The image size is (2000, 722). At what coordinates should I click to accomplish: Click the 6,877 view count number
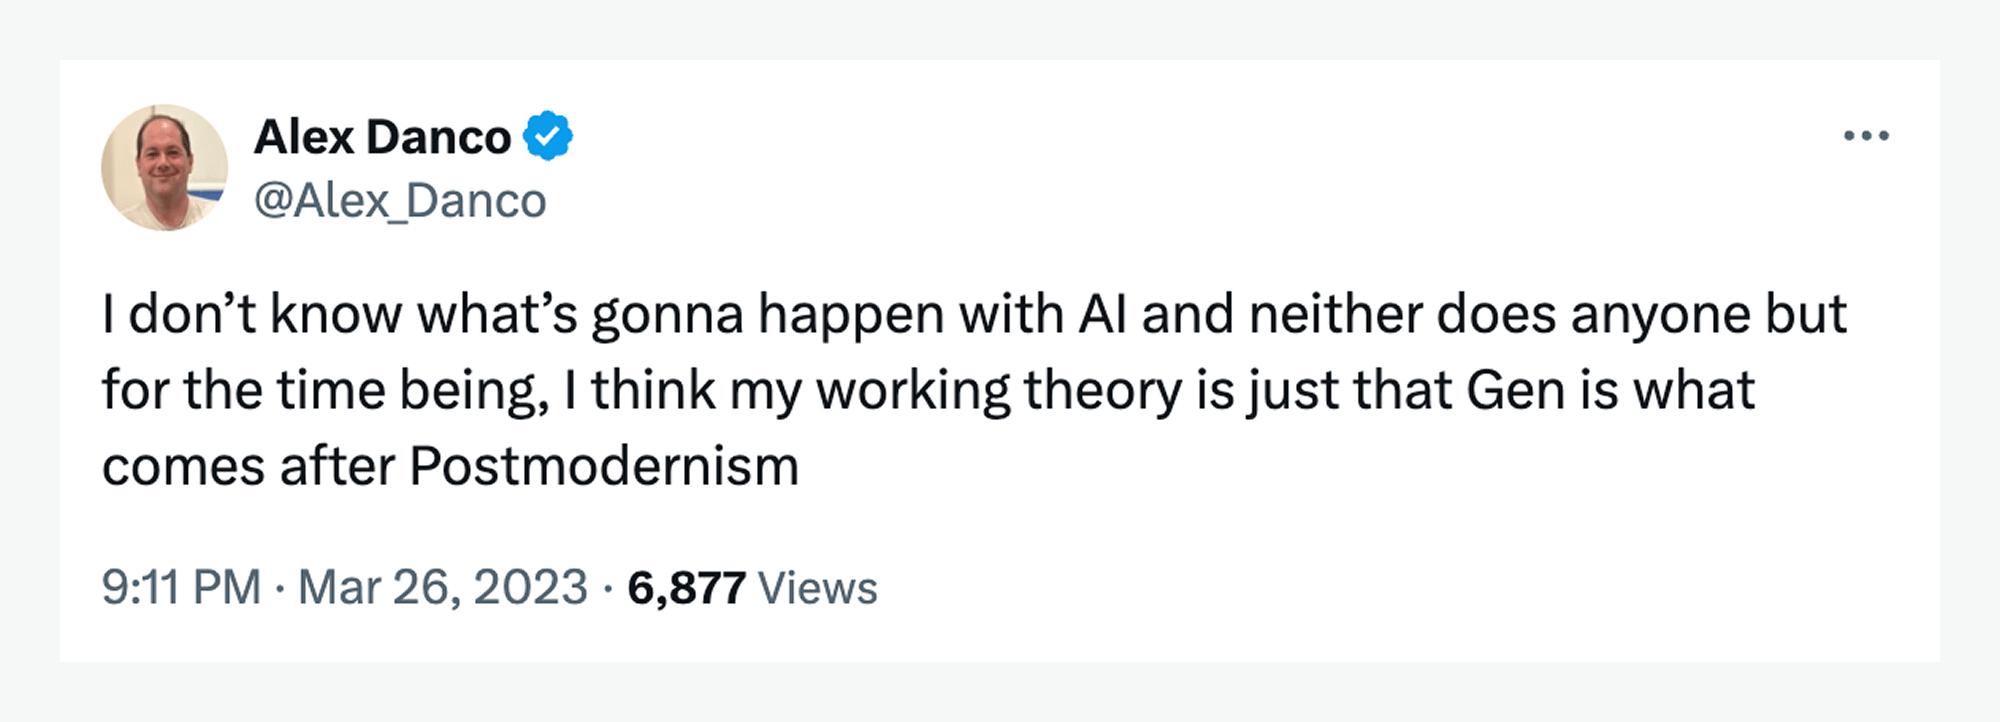686,588
